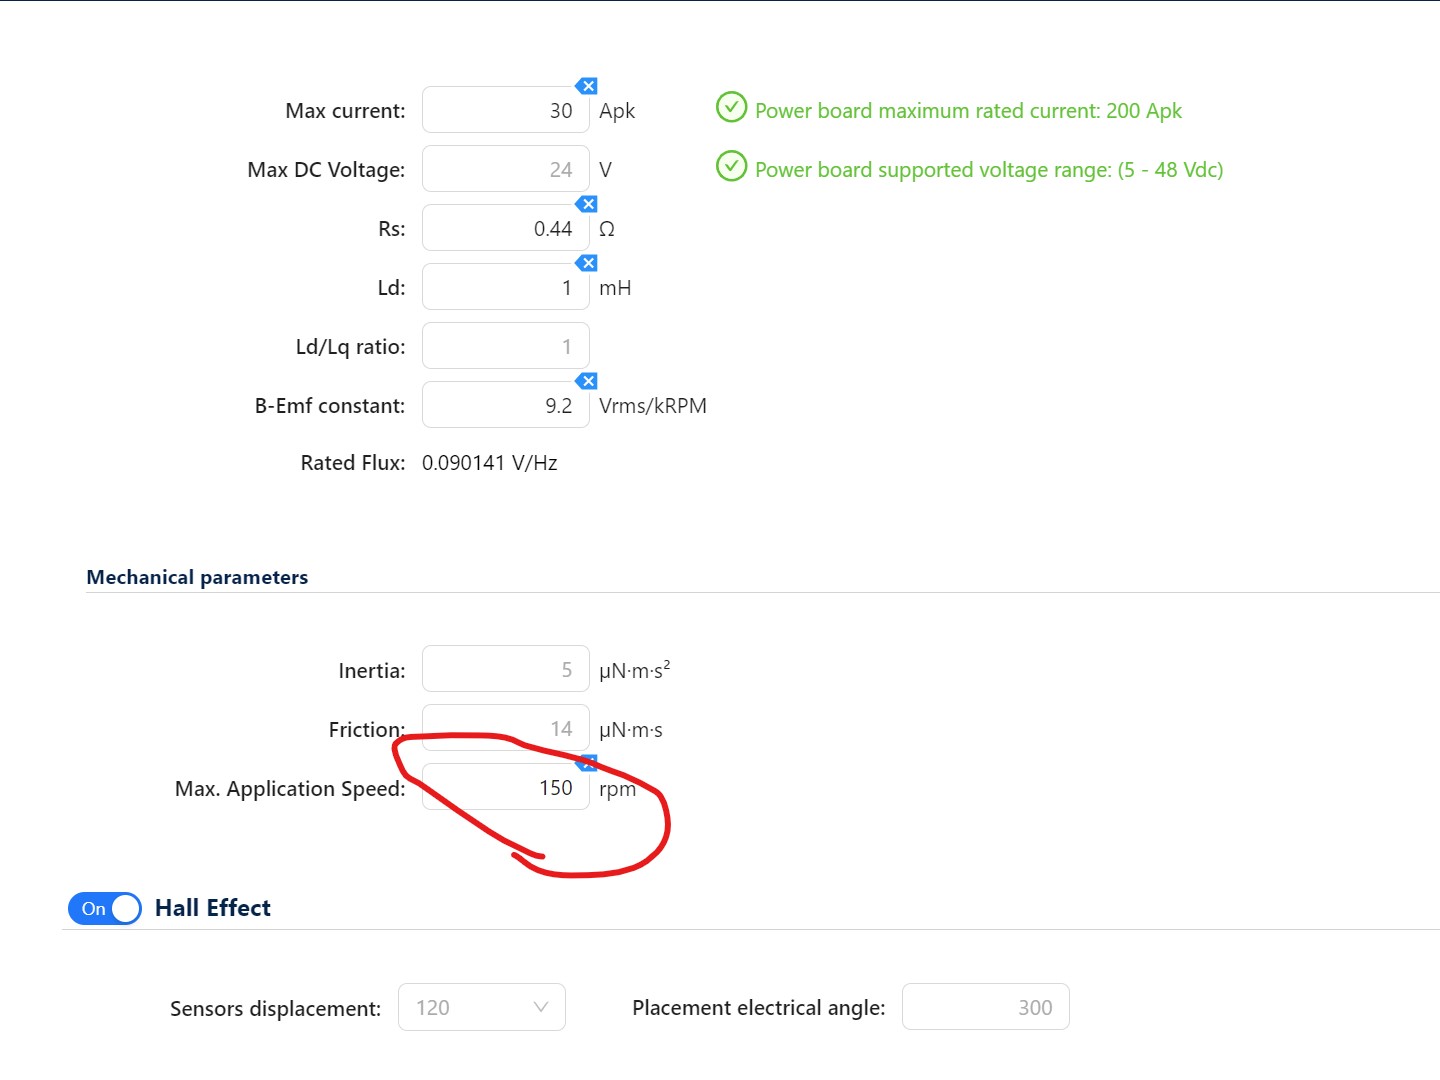This screenshot has height=1080, width=1440.
Task: Disable the Hall Effect toggle
Action: (104, 908)
